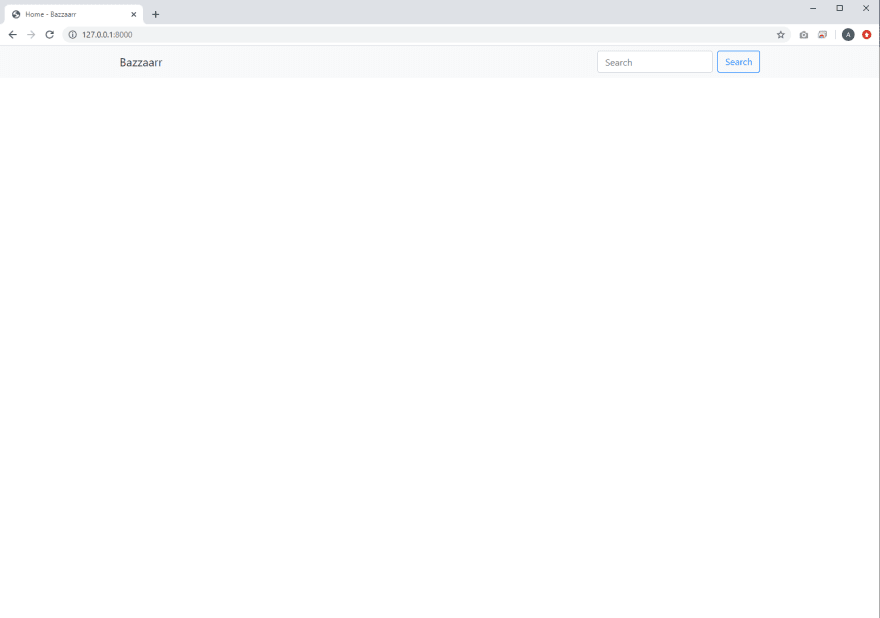The width and height of the screenshot is (880, 618).
Task: Reload the page with refresh icon
Action: (x=49, y=35)
